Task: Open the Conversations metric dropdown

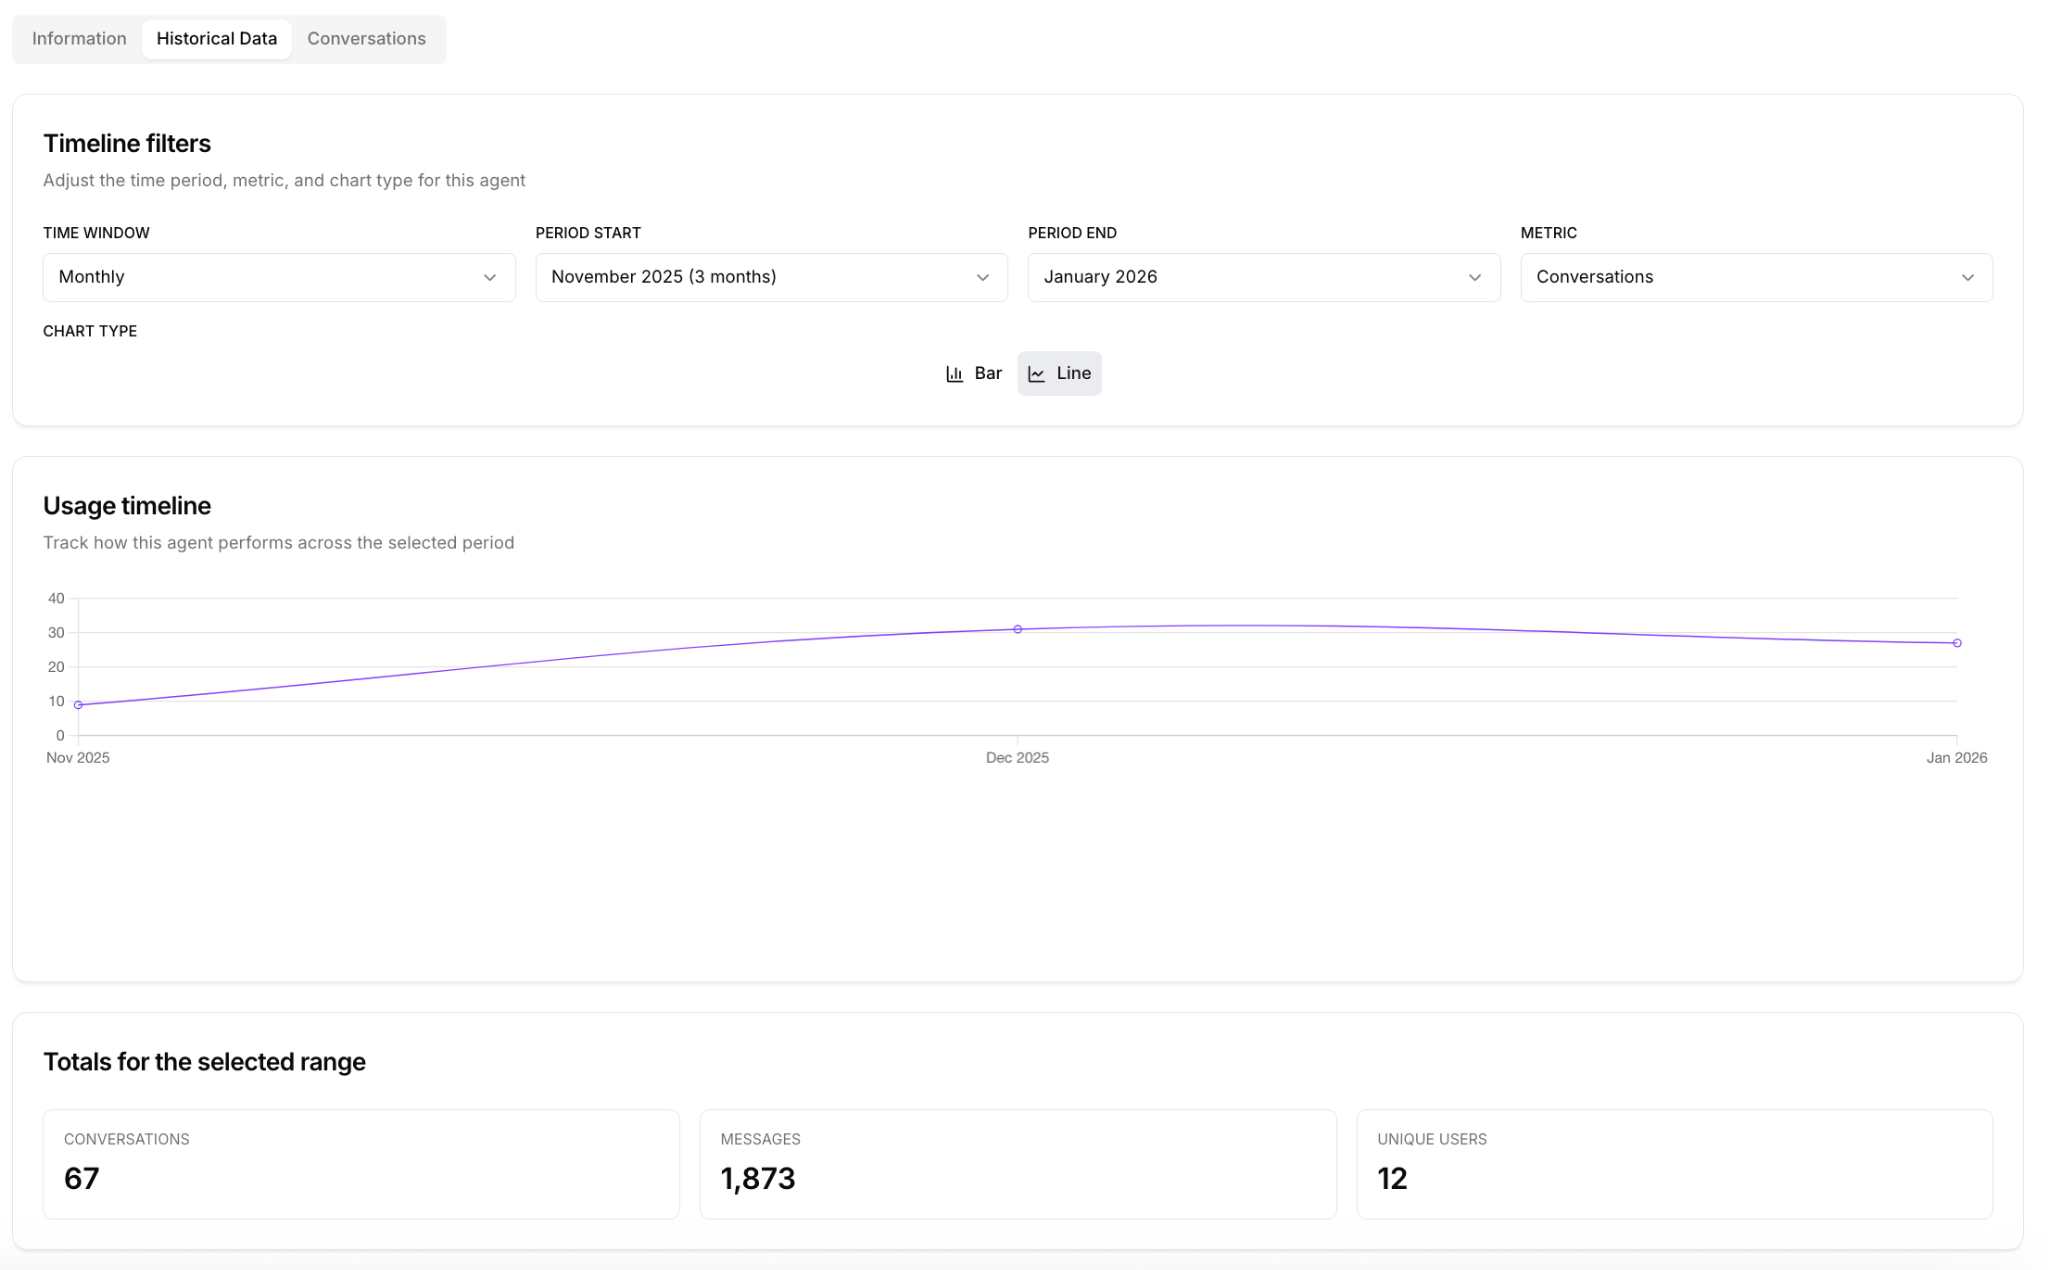Action: 1755,278
